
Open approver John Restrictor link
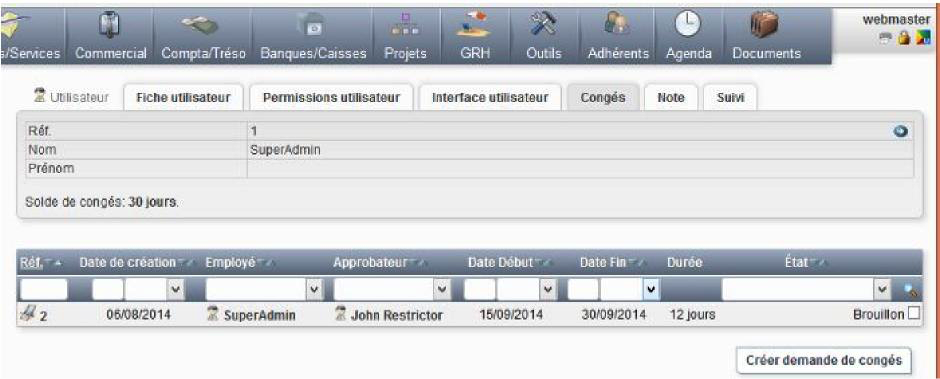click(x=397, y=314)
